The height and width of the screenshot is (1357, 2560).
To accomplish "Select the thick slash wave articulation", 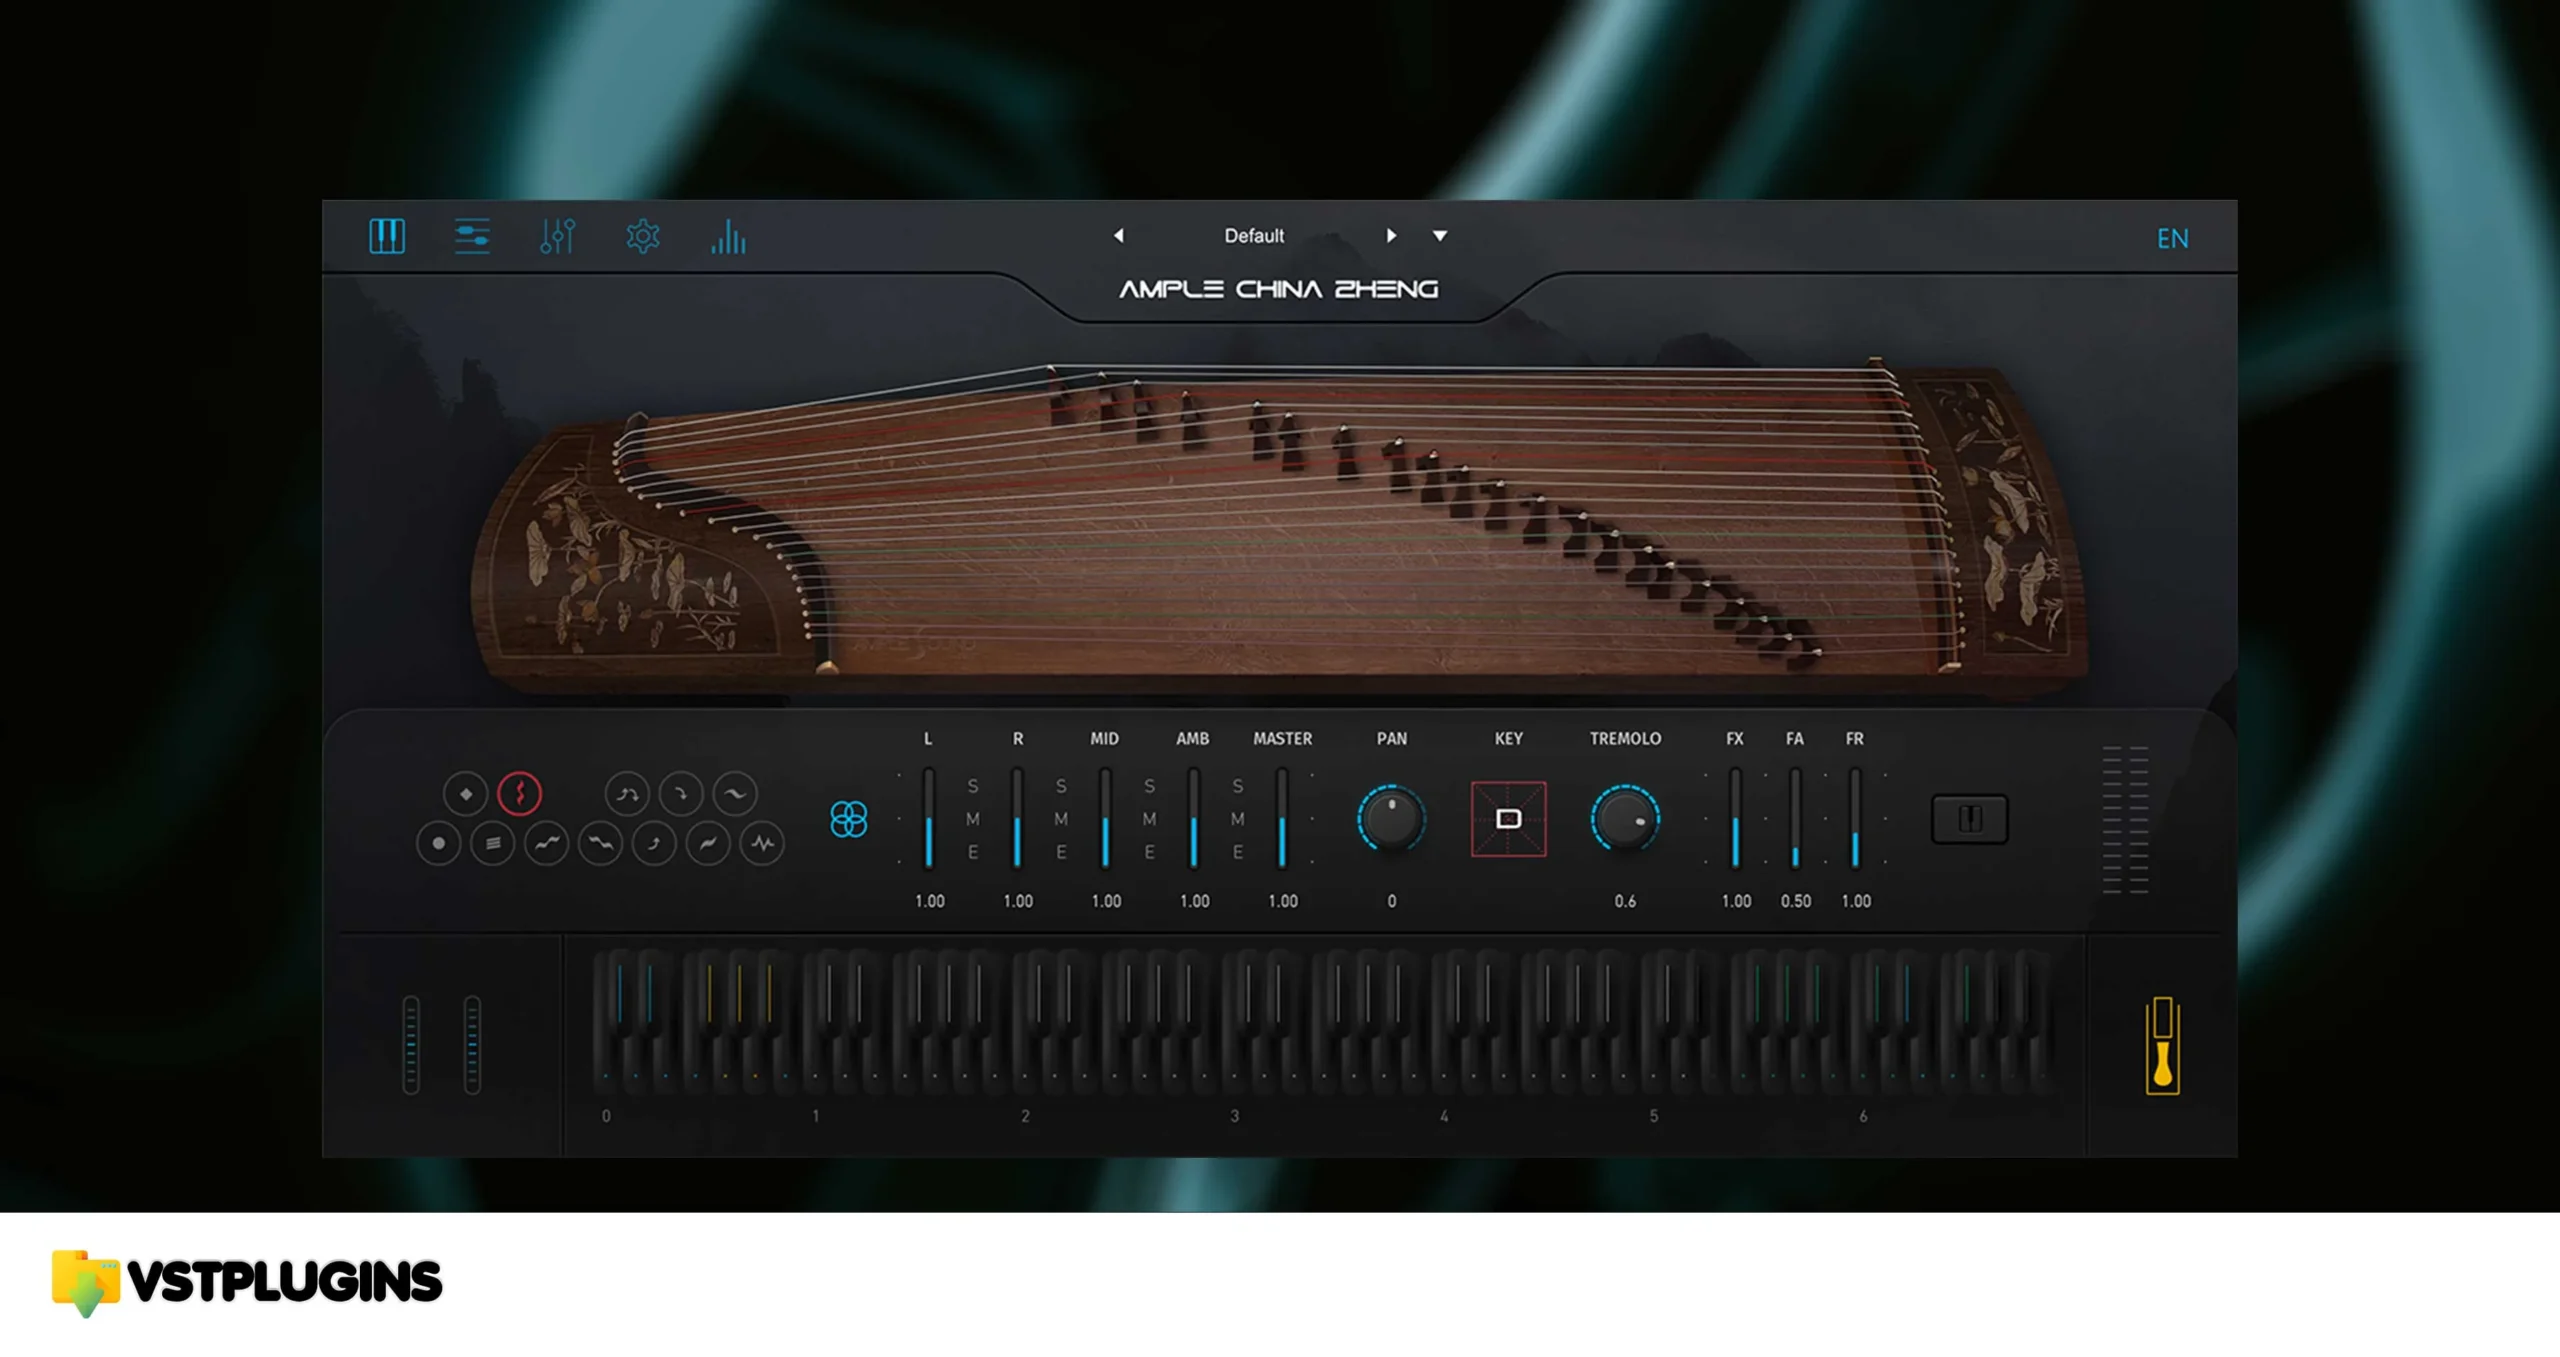I will click(x=708, y=844).
